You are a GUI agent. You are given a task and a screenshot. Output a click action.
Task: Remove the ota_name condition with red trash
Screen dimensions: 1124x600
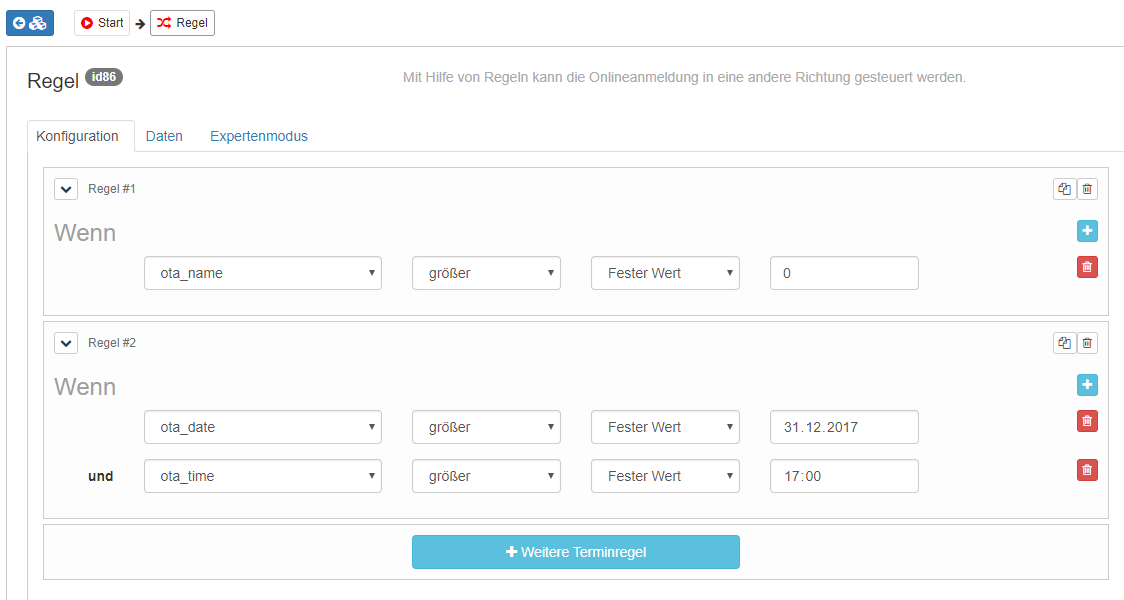[x=1087, y=267]
